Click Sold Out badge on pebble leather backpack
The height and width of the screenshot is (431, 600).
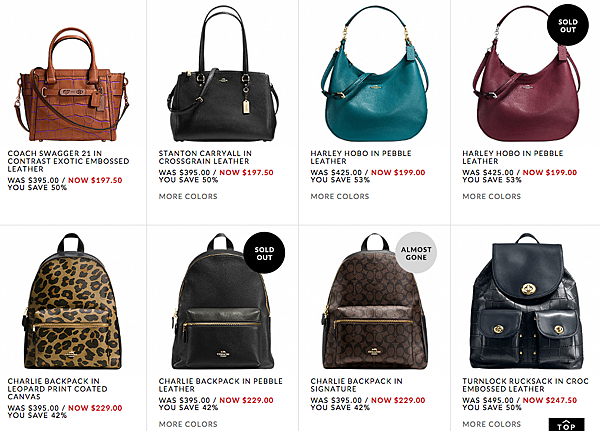click(x=264, y=253)
